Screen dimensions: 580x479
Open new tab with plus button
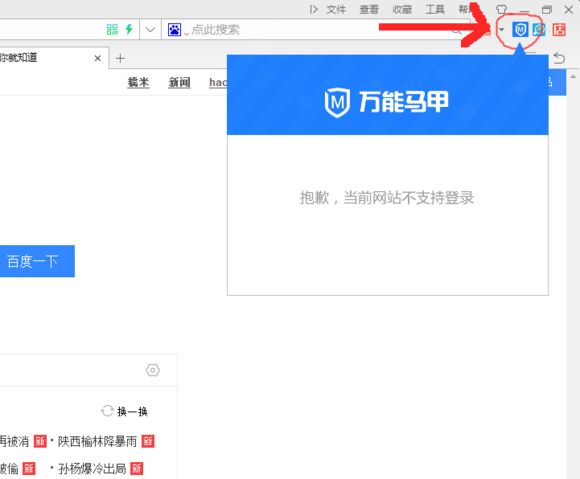120,58
